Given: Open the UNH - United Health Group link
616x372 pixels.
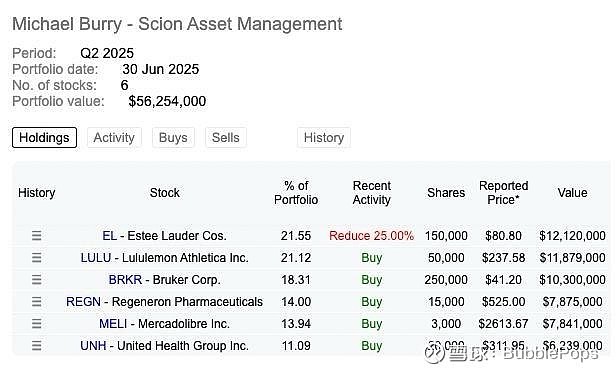Looking at the screenshot, I should coord(165,346).
